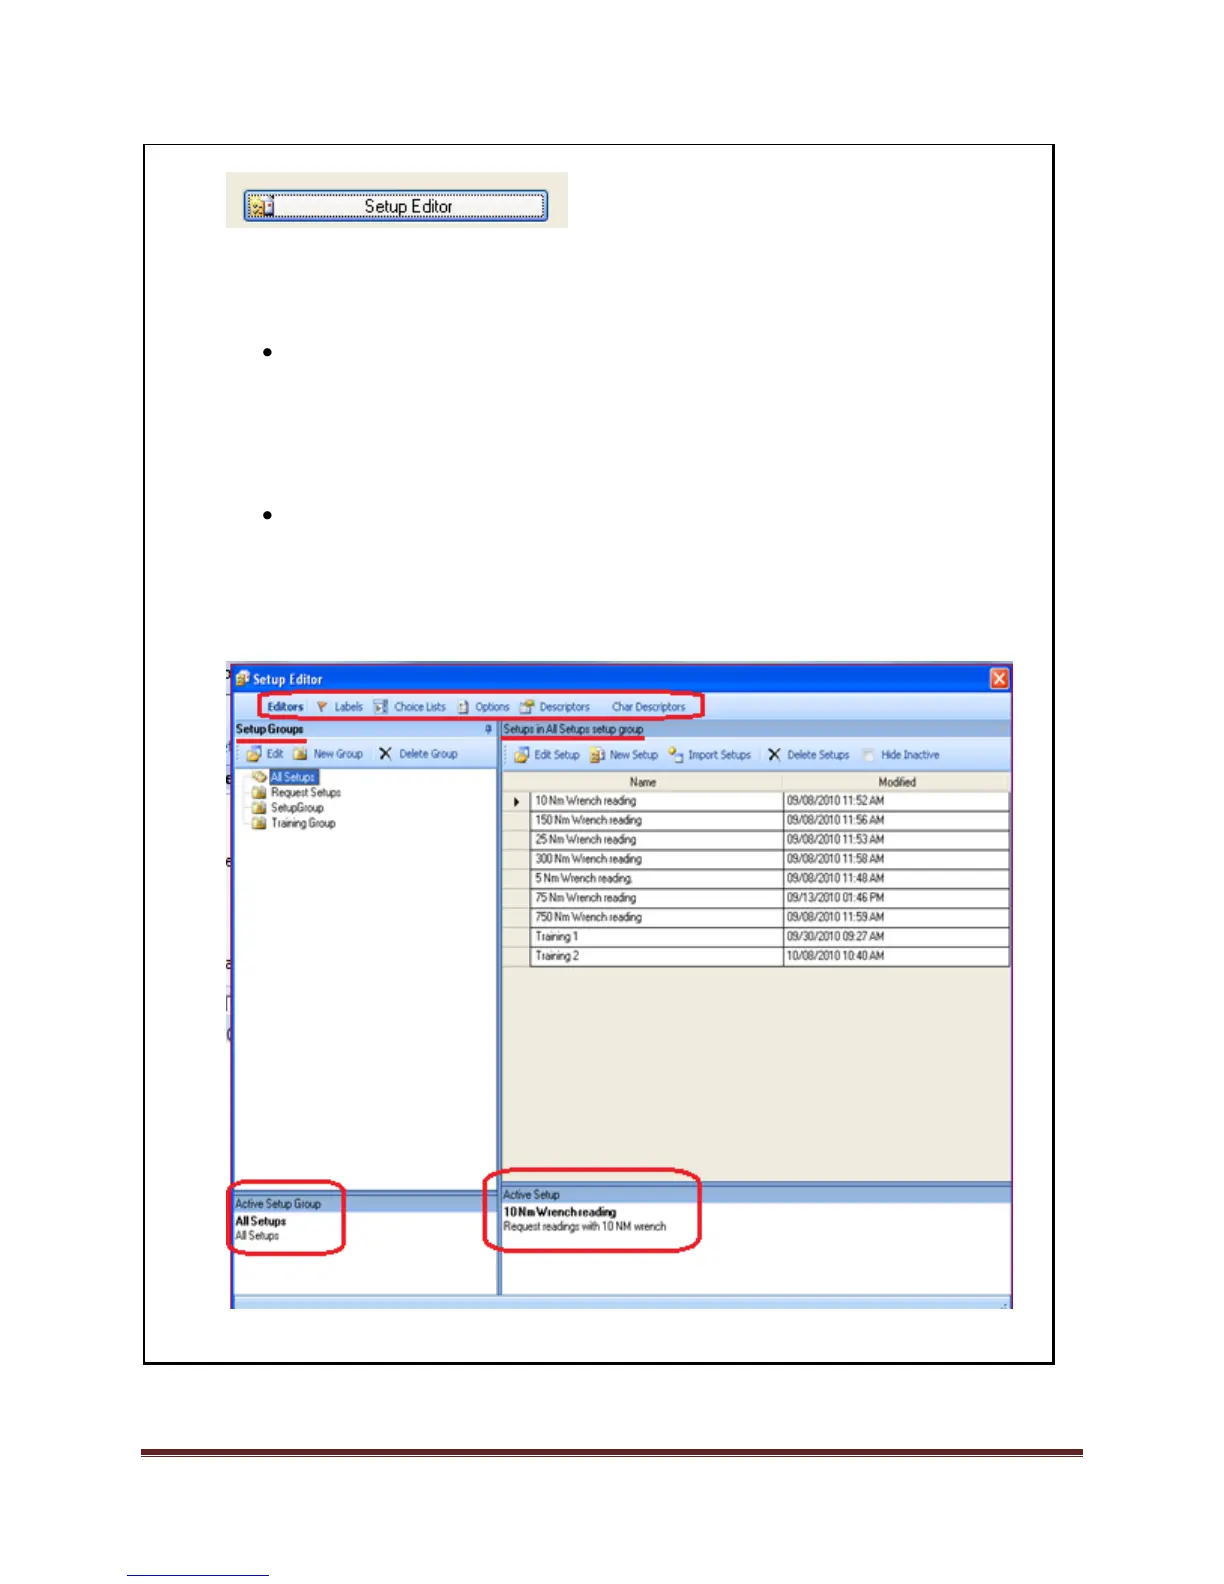Click the Active Setup Group All Setups text
This screenshot has width=1224, height=1584.
coord(260,1221)
